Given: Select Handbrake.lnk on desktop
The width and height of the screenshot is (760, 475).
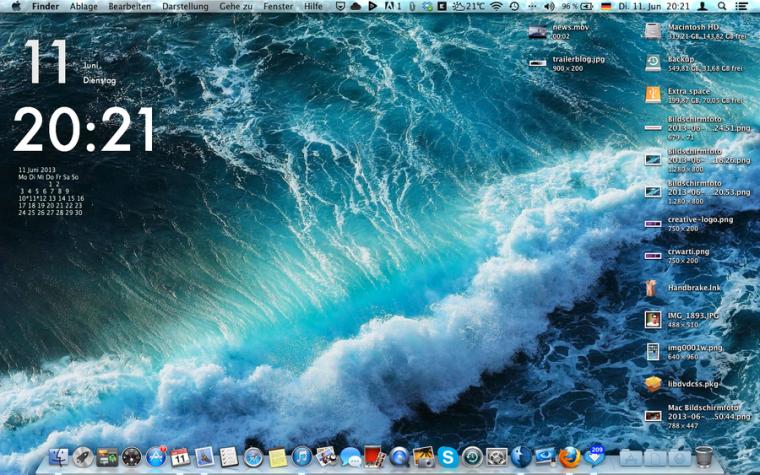Looking at the screenshot, I should pos(651,288).
